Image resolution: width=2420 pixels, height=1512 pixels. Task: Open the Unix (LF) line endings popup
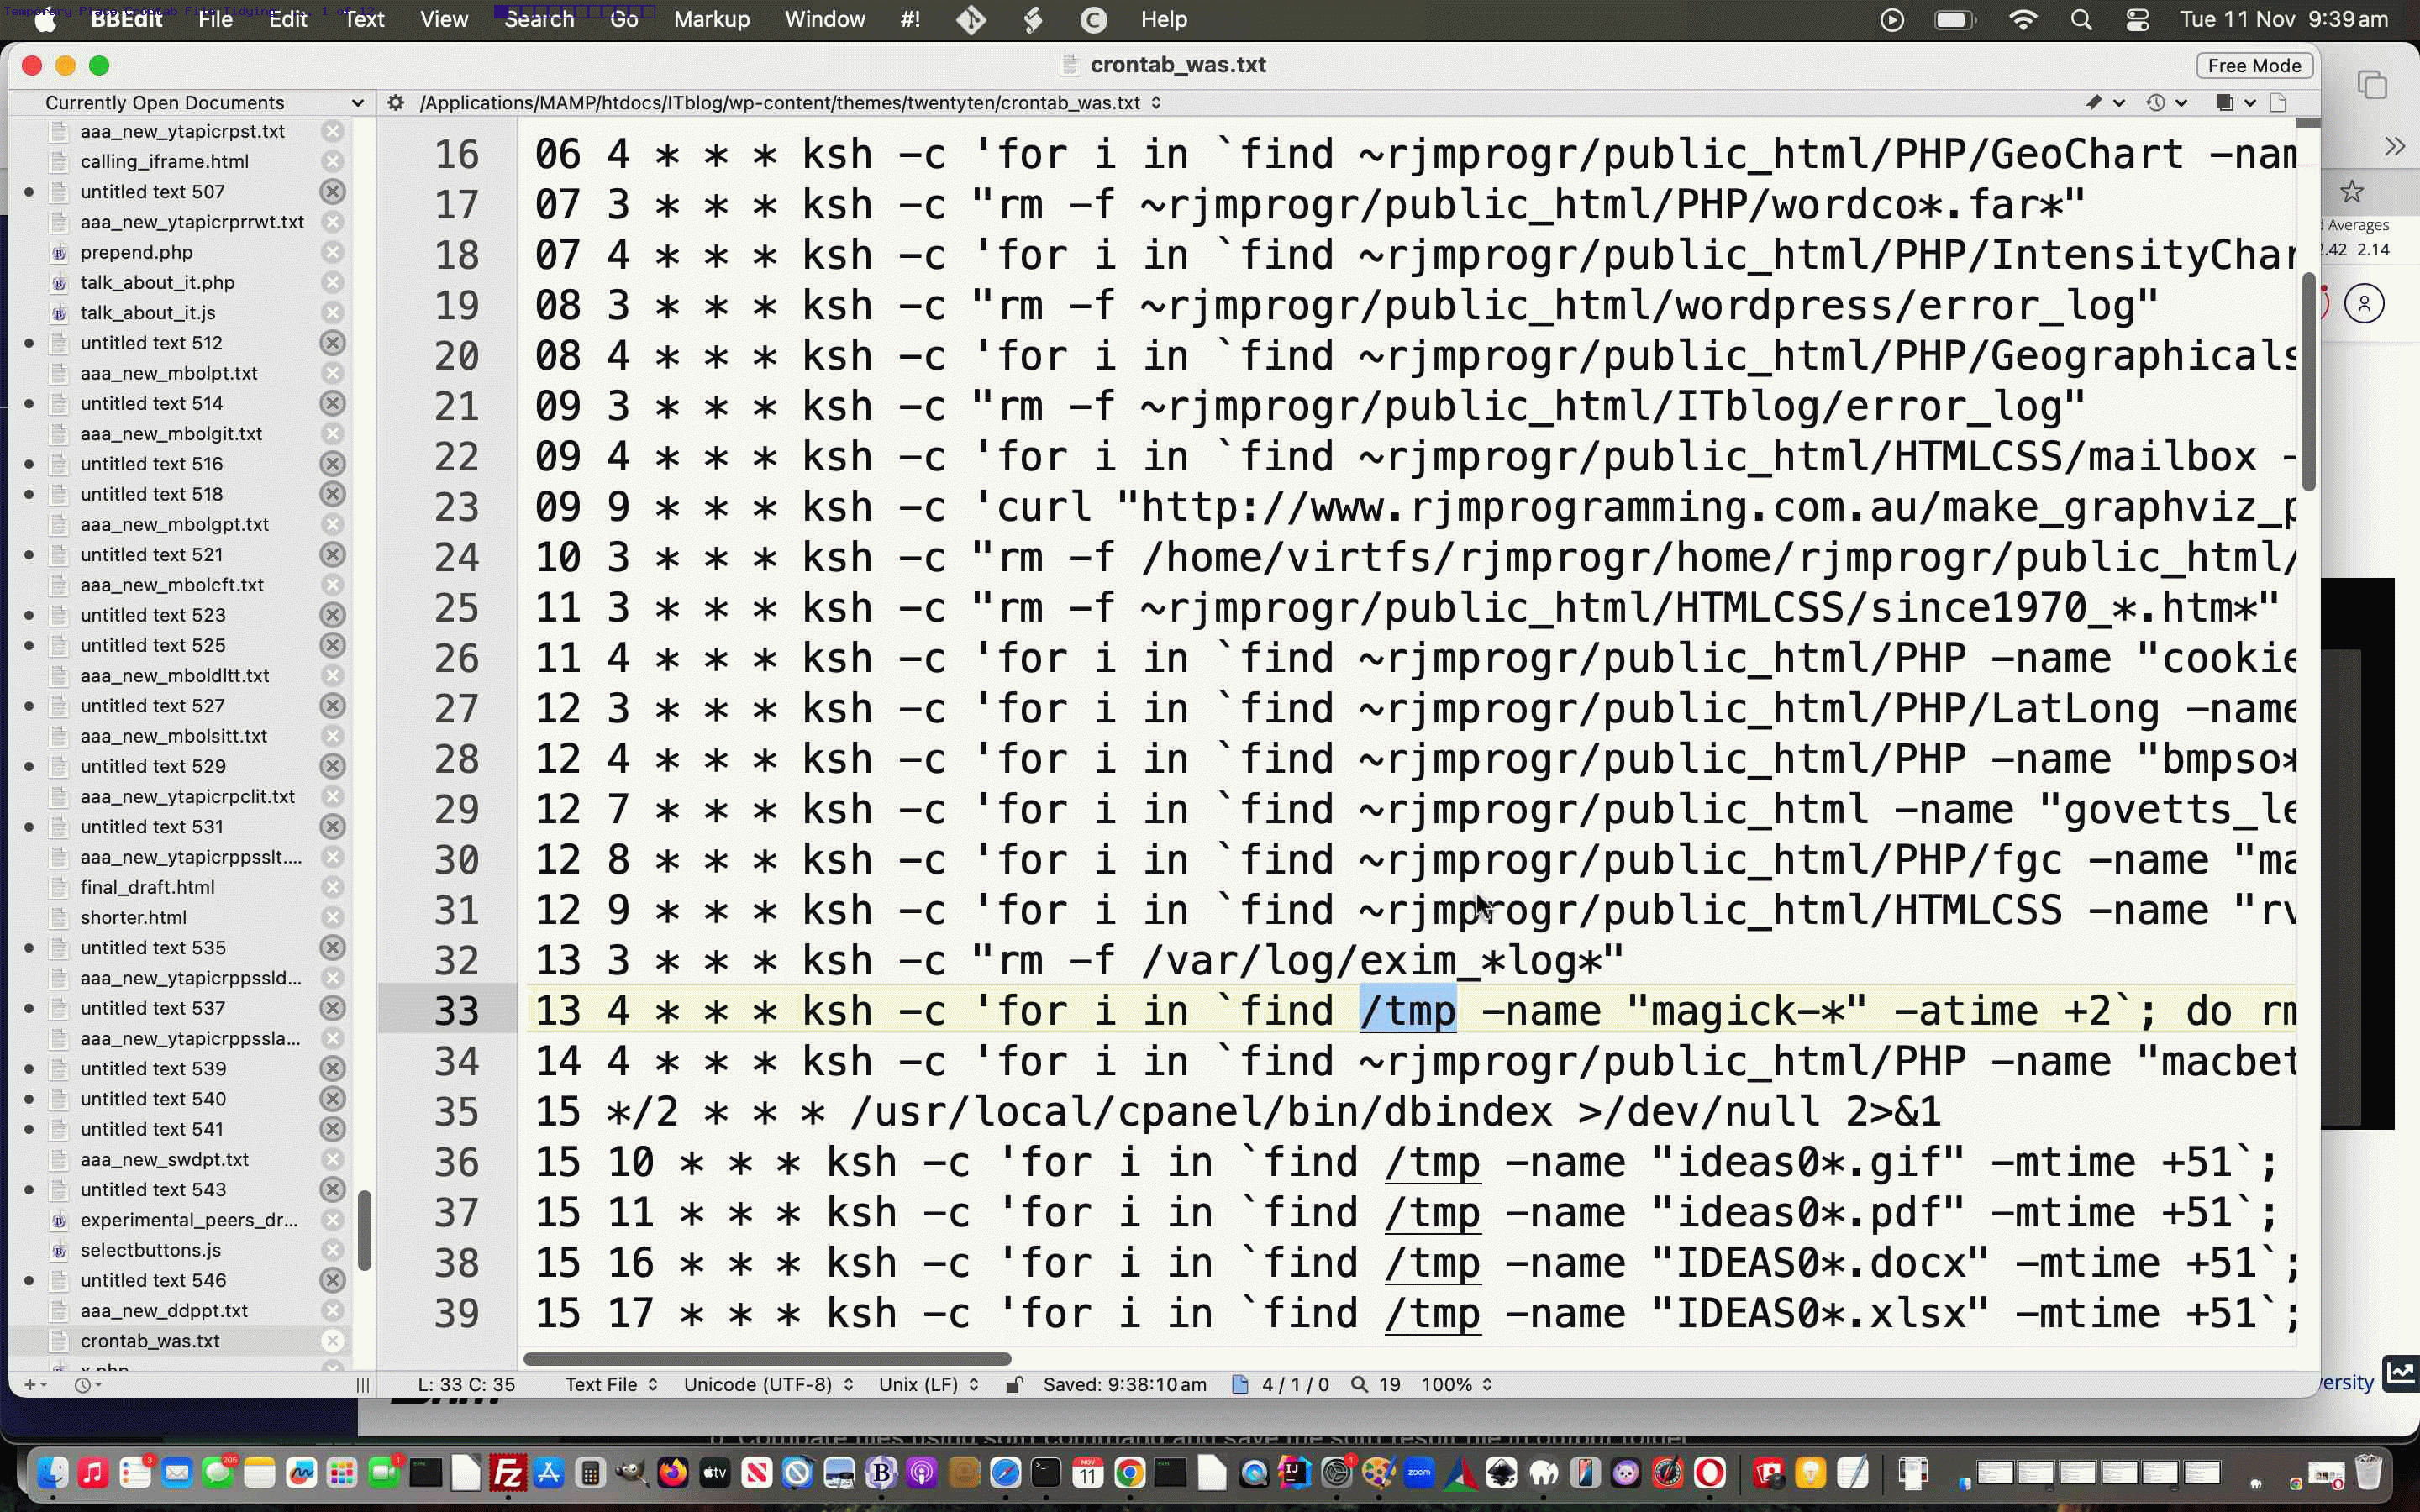pos(927,1385)
